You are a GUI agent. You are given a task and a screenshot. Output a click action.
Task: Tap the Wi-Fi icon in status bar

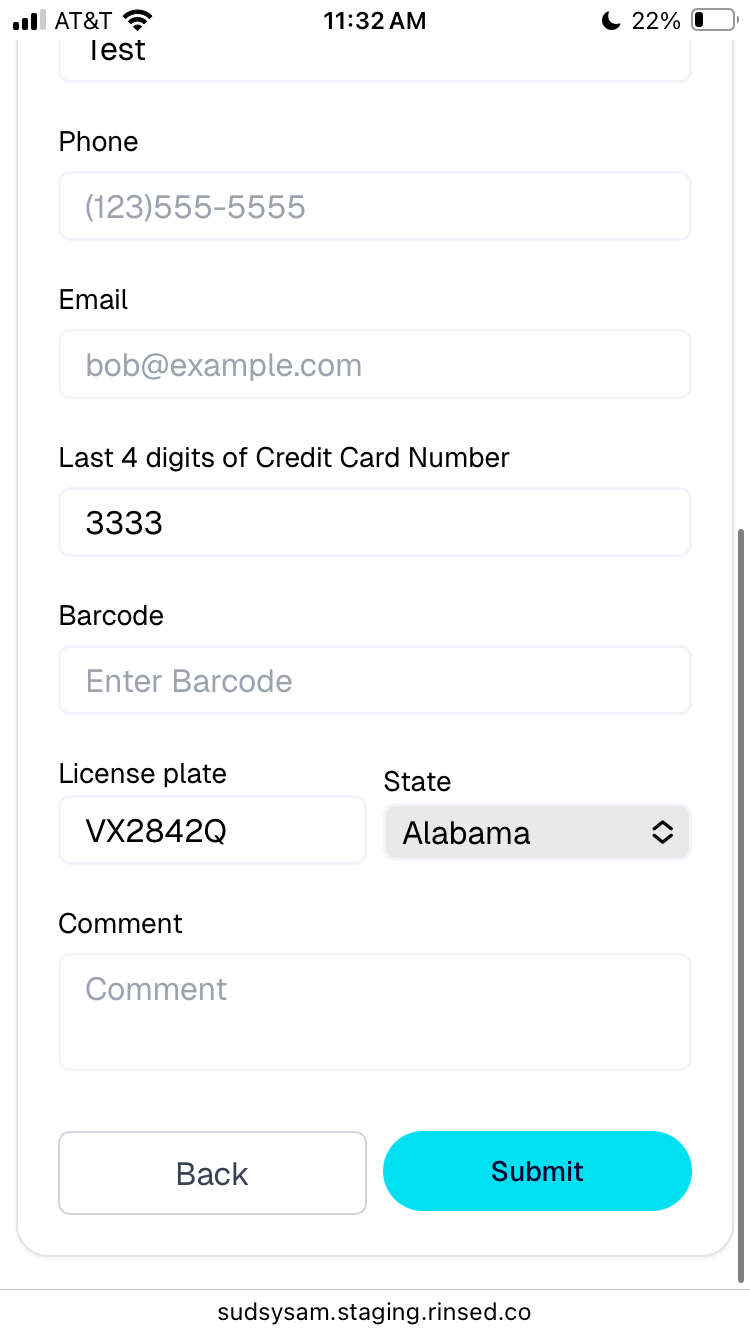click(136, 20)
